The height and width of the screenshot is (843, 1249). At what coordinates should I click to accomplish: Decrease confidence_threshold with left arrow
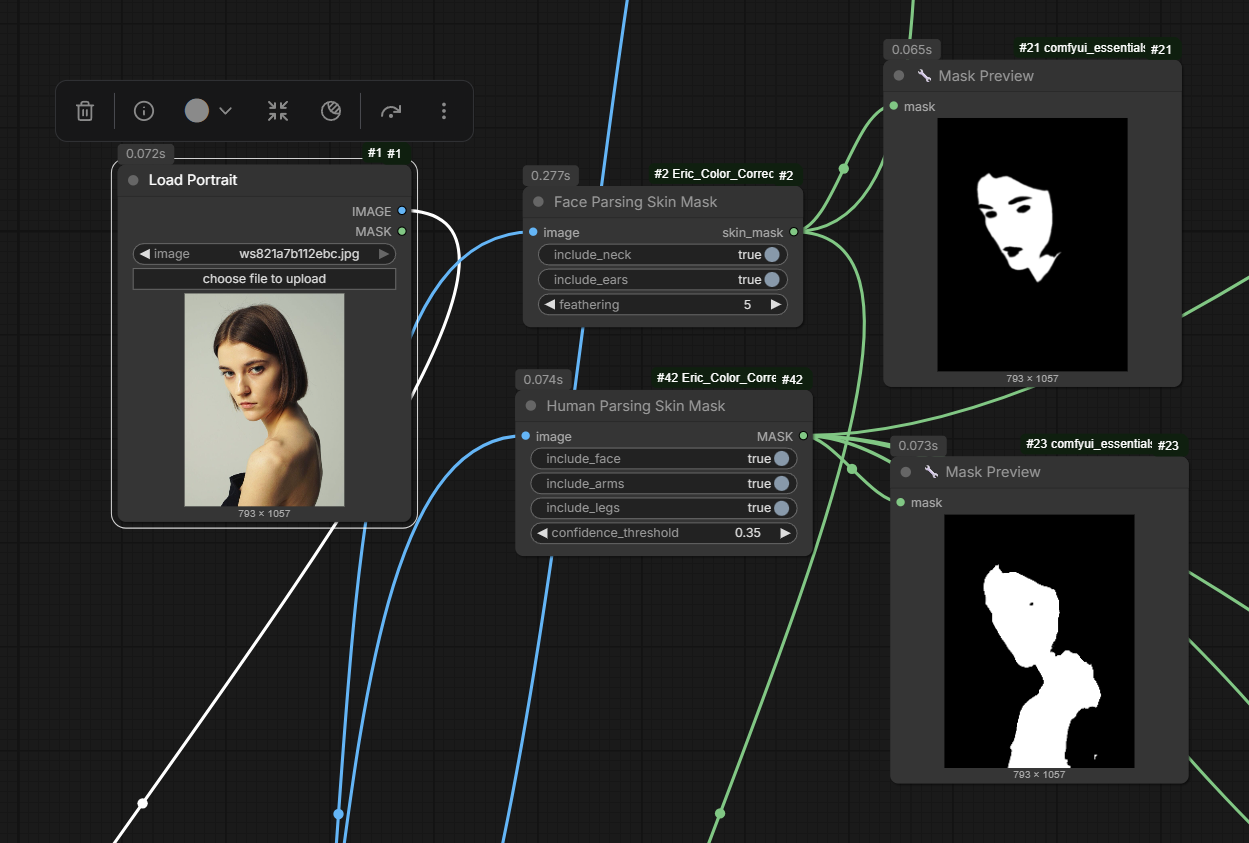click(542, 533)
